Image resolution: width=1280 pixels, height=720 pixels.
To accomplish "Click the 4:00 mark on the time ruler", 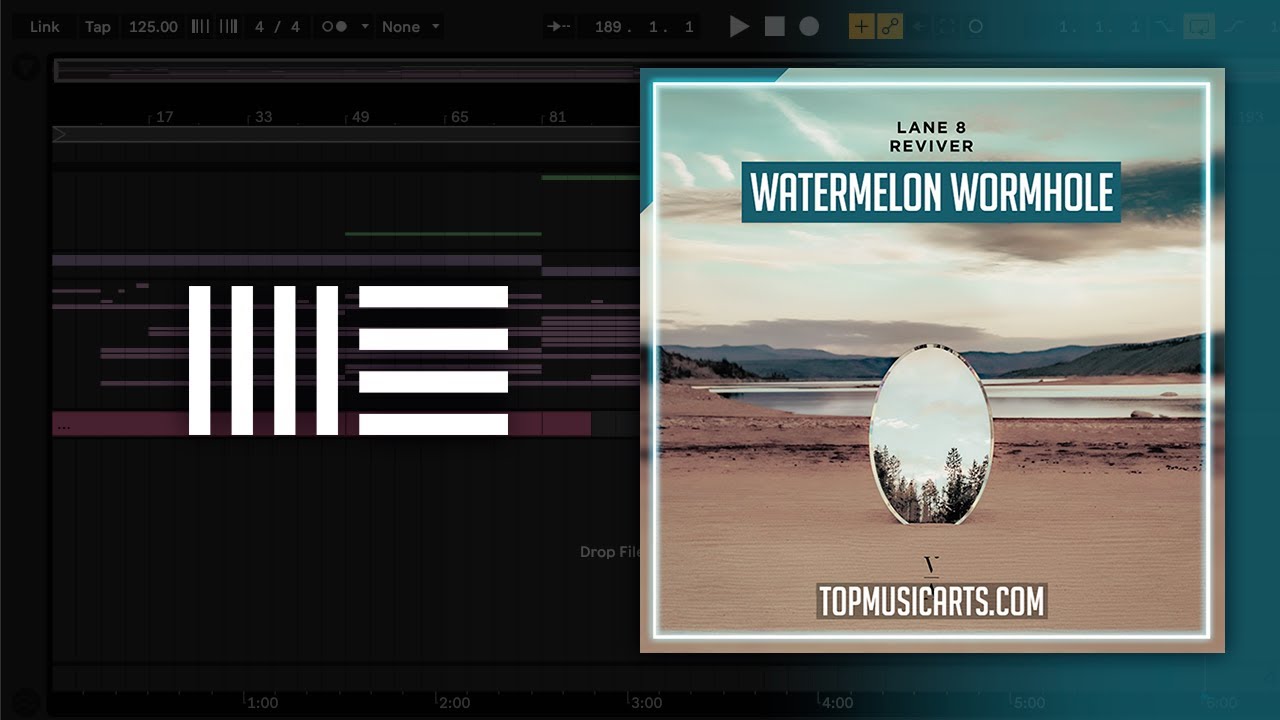I will 837,703.
